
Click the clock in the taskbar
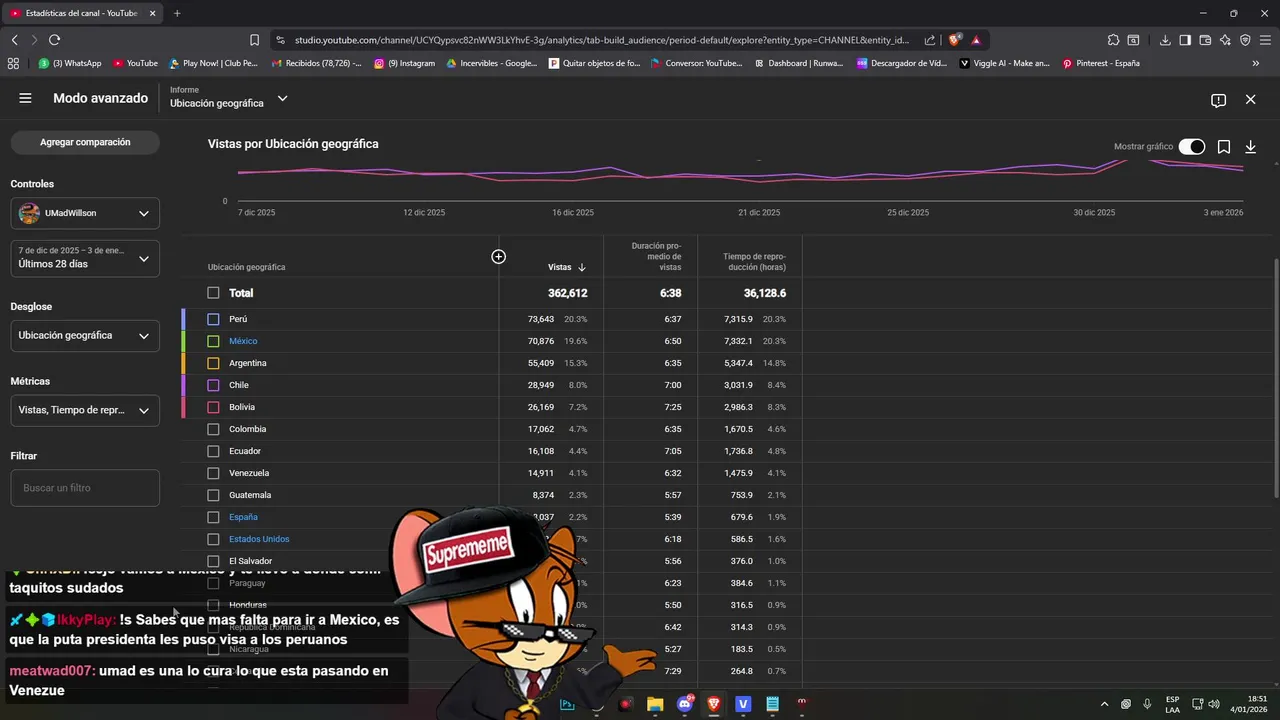tap(1250, 704)
